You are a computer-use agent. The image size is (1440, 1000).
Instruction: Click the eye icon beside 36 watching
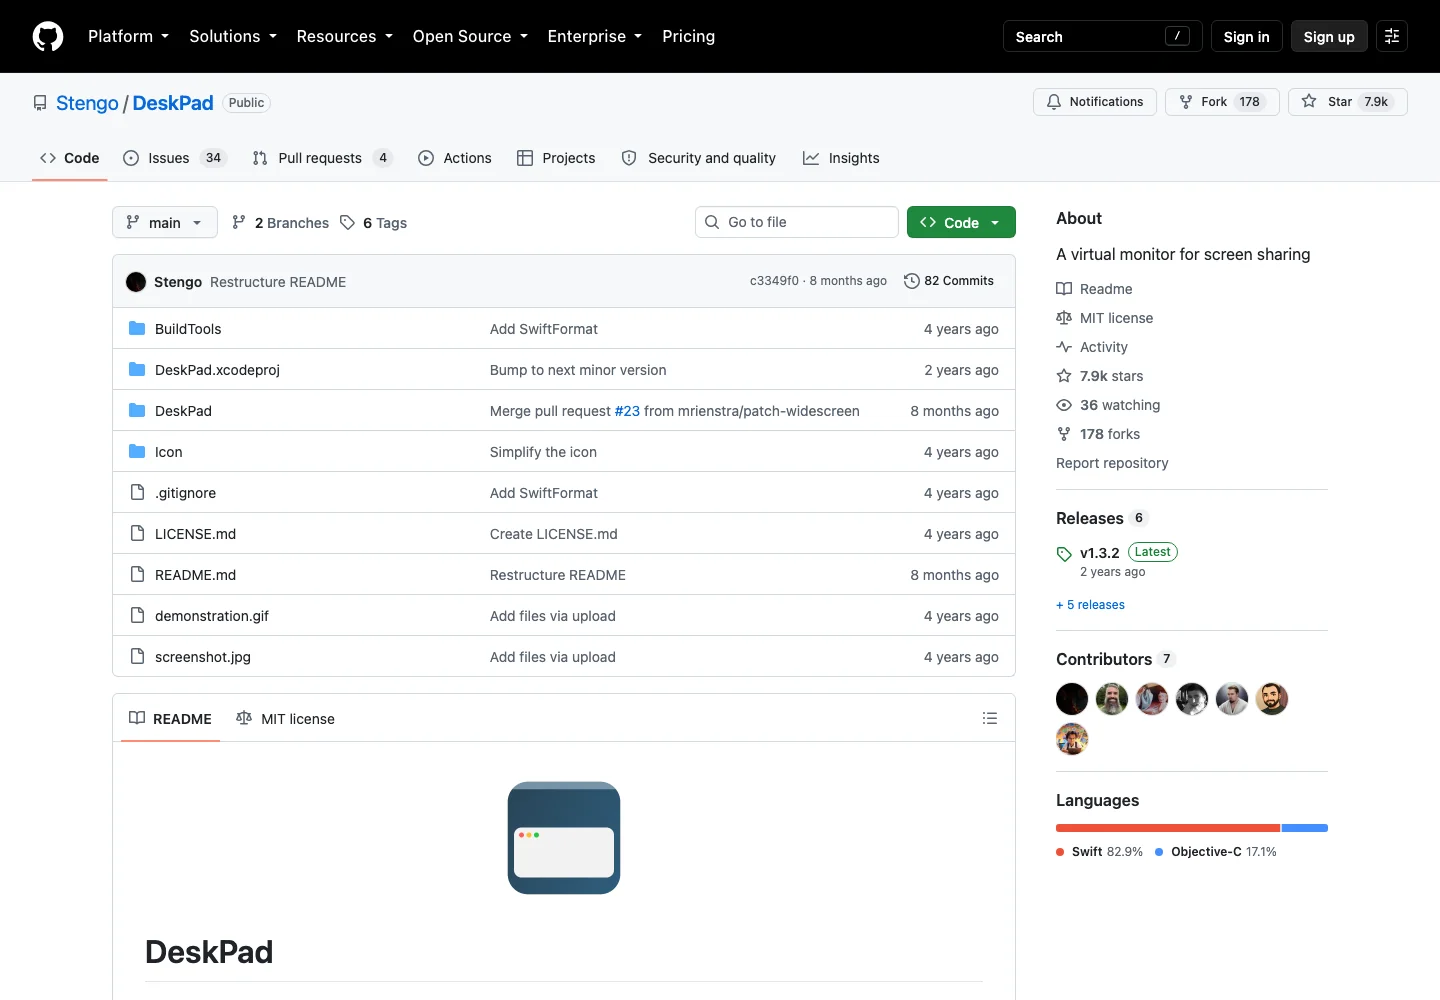point(1064,405)
